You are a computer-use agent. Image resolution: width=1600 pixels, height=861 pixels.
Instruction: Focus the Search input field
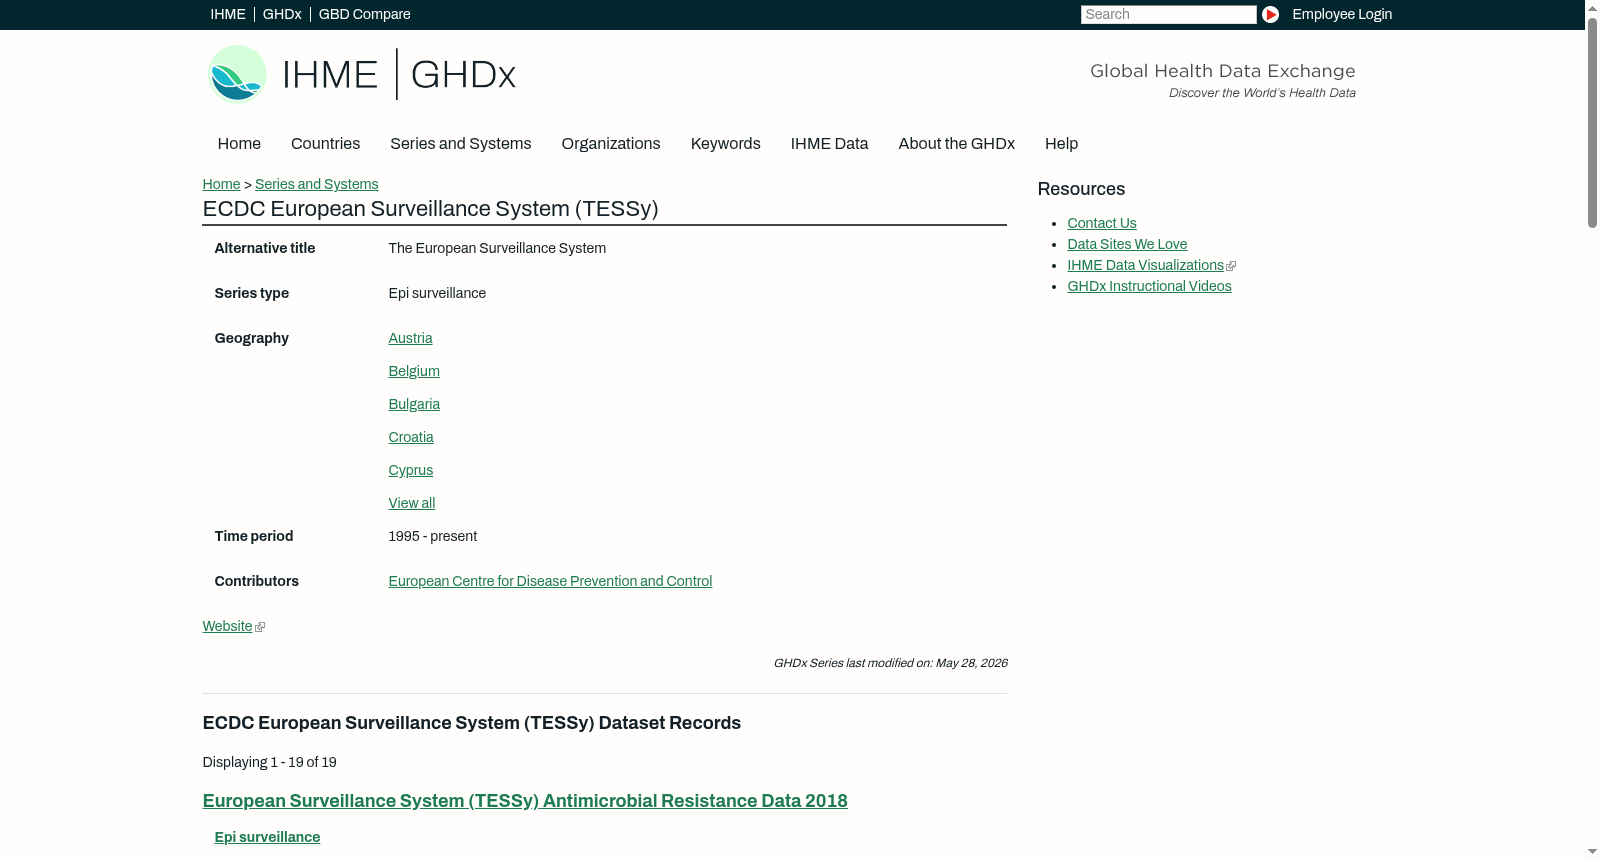pos(1168,14)
